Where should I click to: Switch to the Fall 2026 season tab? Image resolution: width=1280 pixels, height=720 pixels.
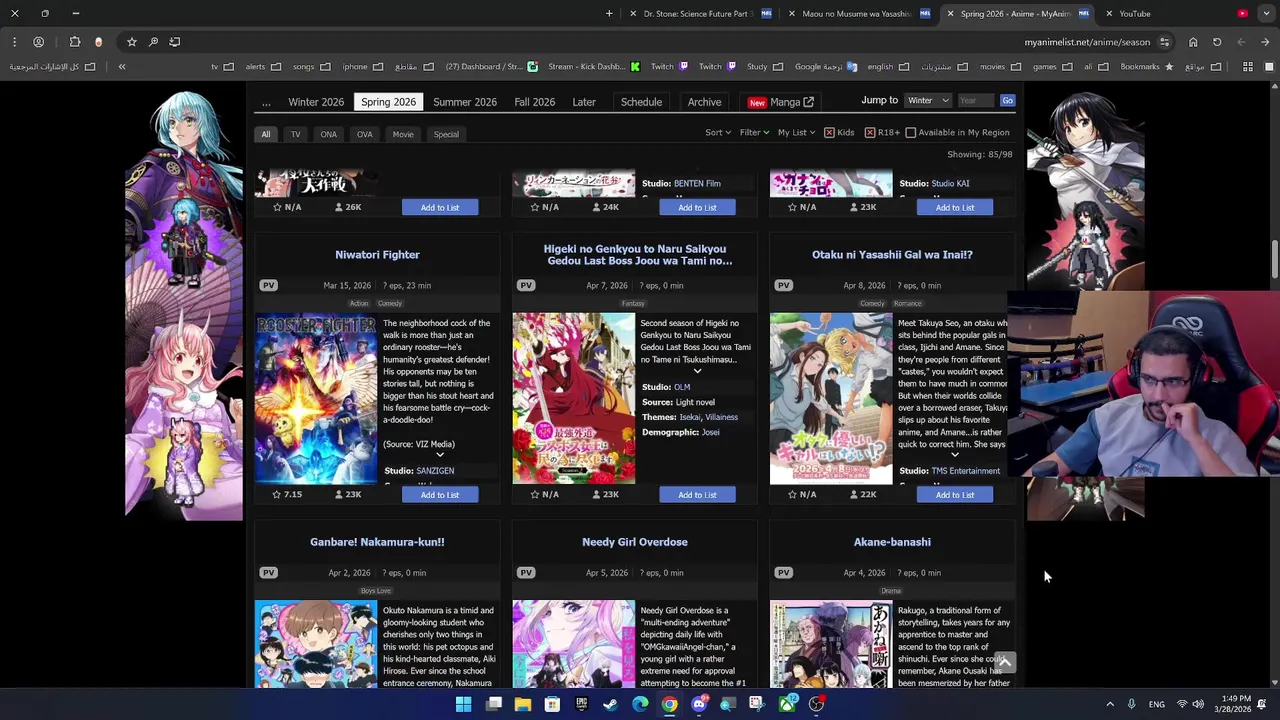(x=535, y=102)
